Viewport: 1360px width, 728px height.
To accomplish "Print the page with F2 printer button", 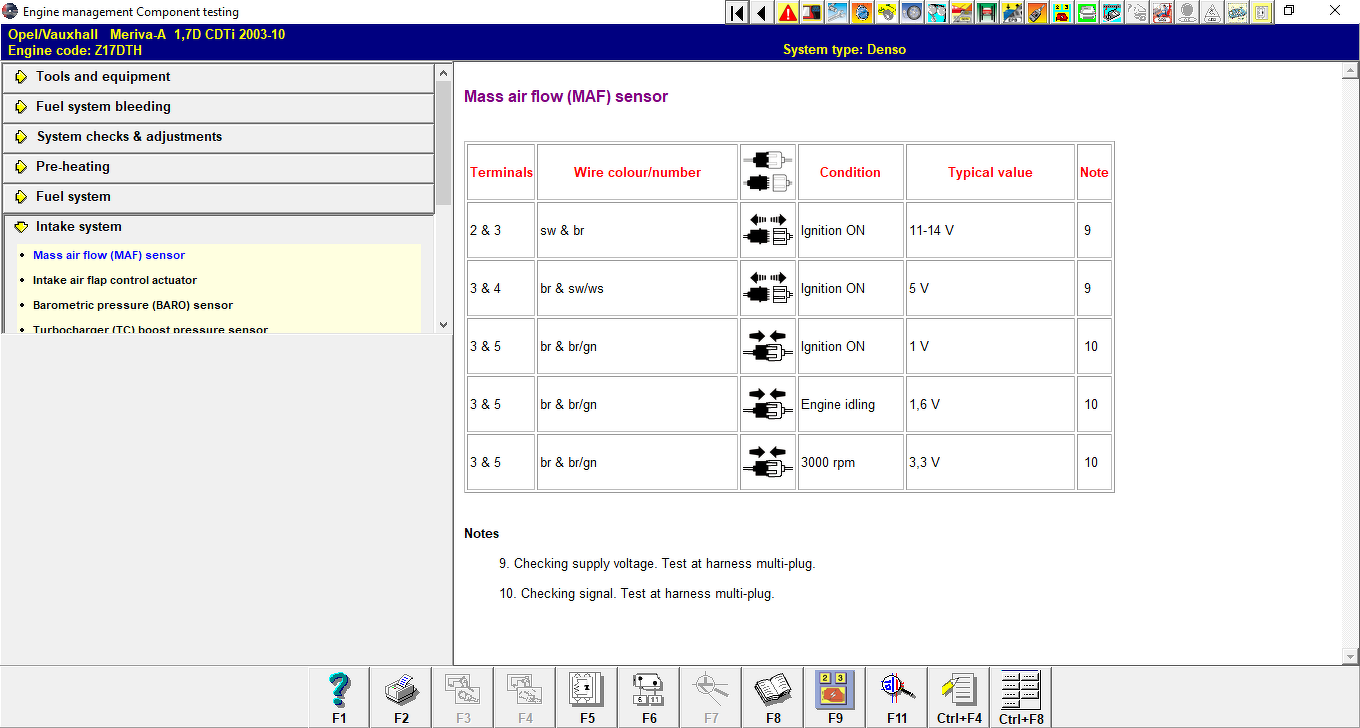I will tap(401, 697).
